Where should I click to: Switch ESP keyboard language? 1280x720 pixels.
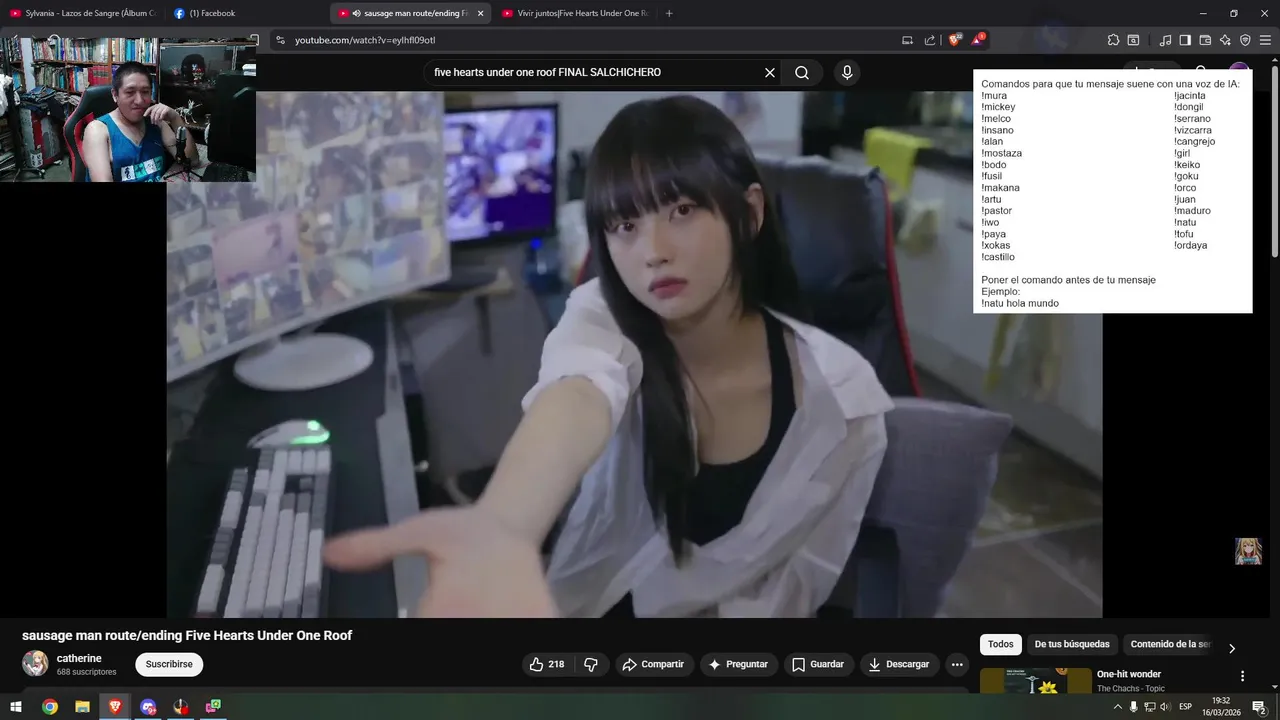[x=1186, y=706]
